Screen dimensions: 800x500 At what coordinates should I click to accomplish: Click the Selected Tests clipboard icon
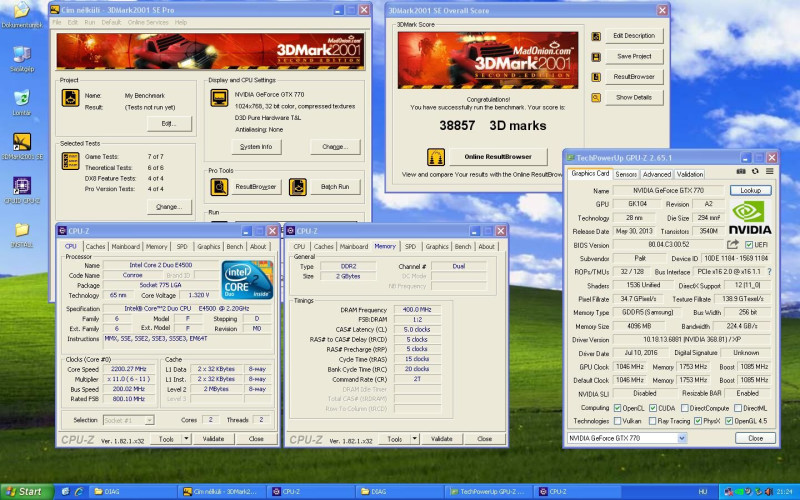click(70, 161)
